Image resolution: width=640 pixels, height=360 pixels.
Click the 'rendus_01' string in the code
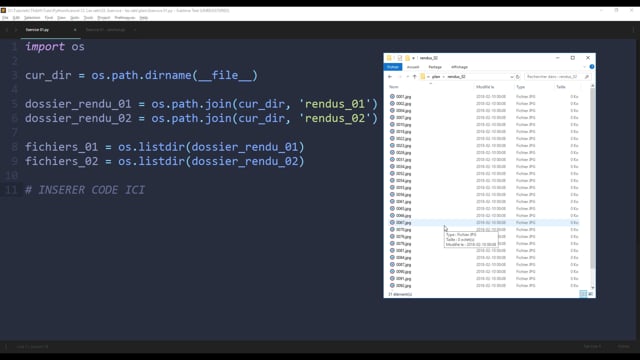point(335,104)
